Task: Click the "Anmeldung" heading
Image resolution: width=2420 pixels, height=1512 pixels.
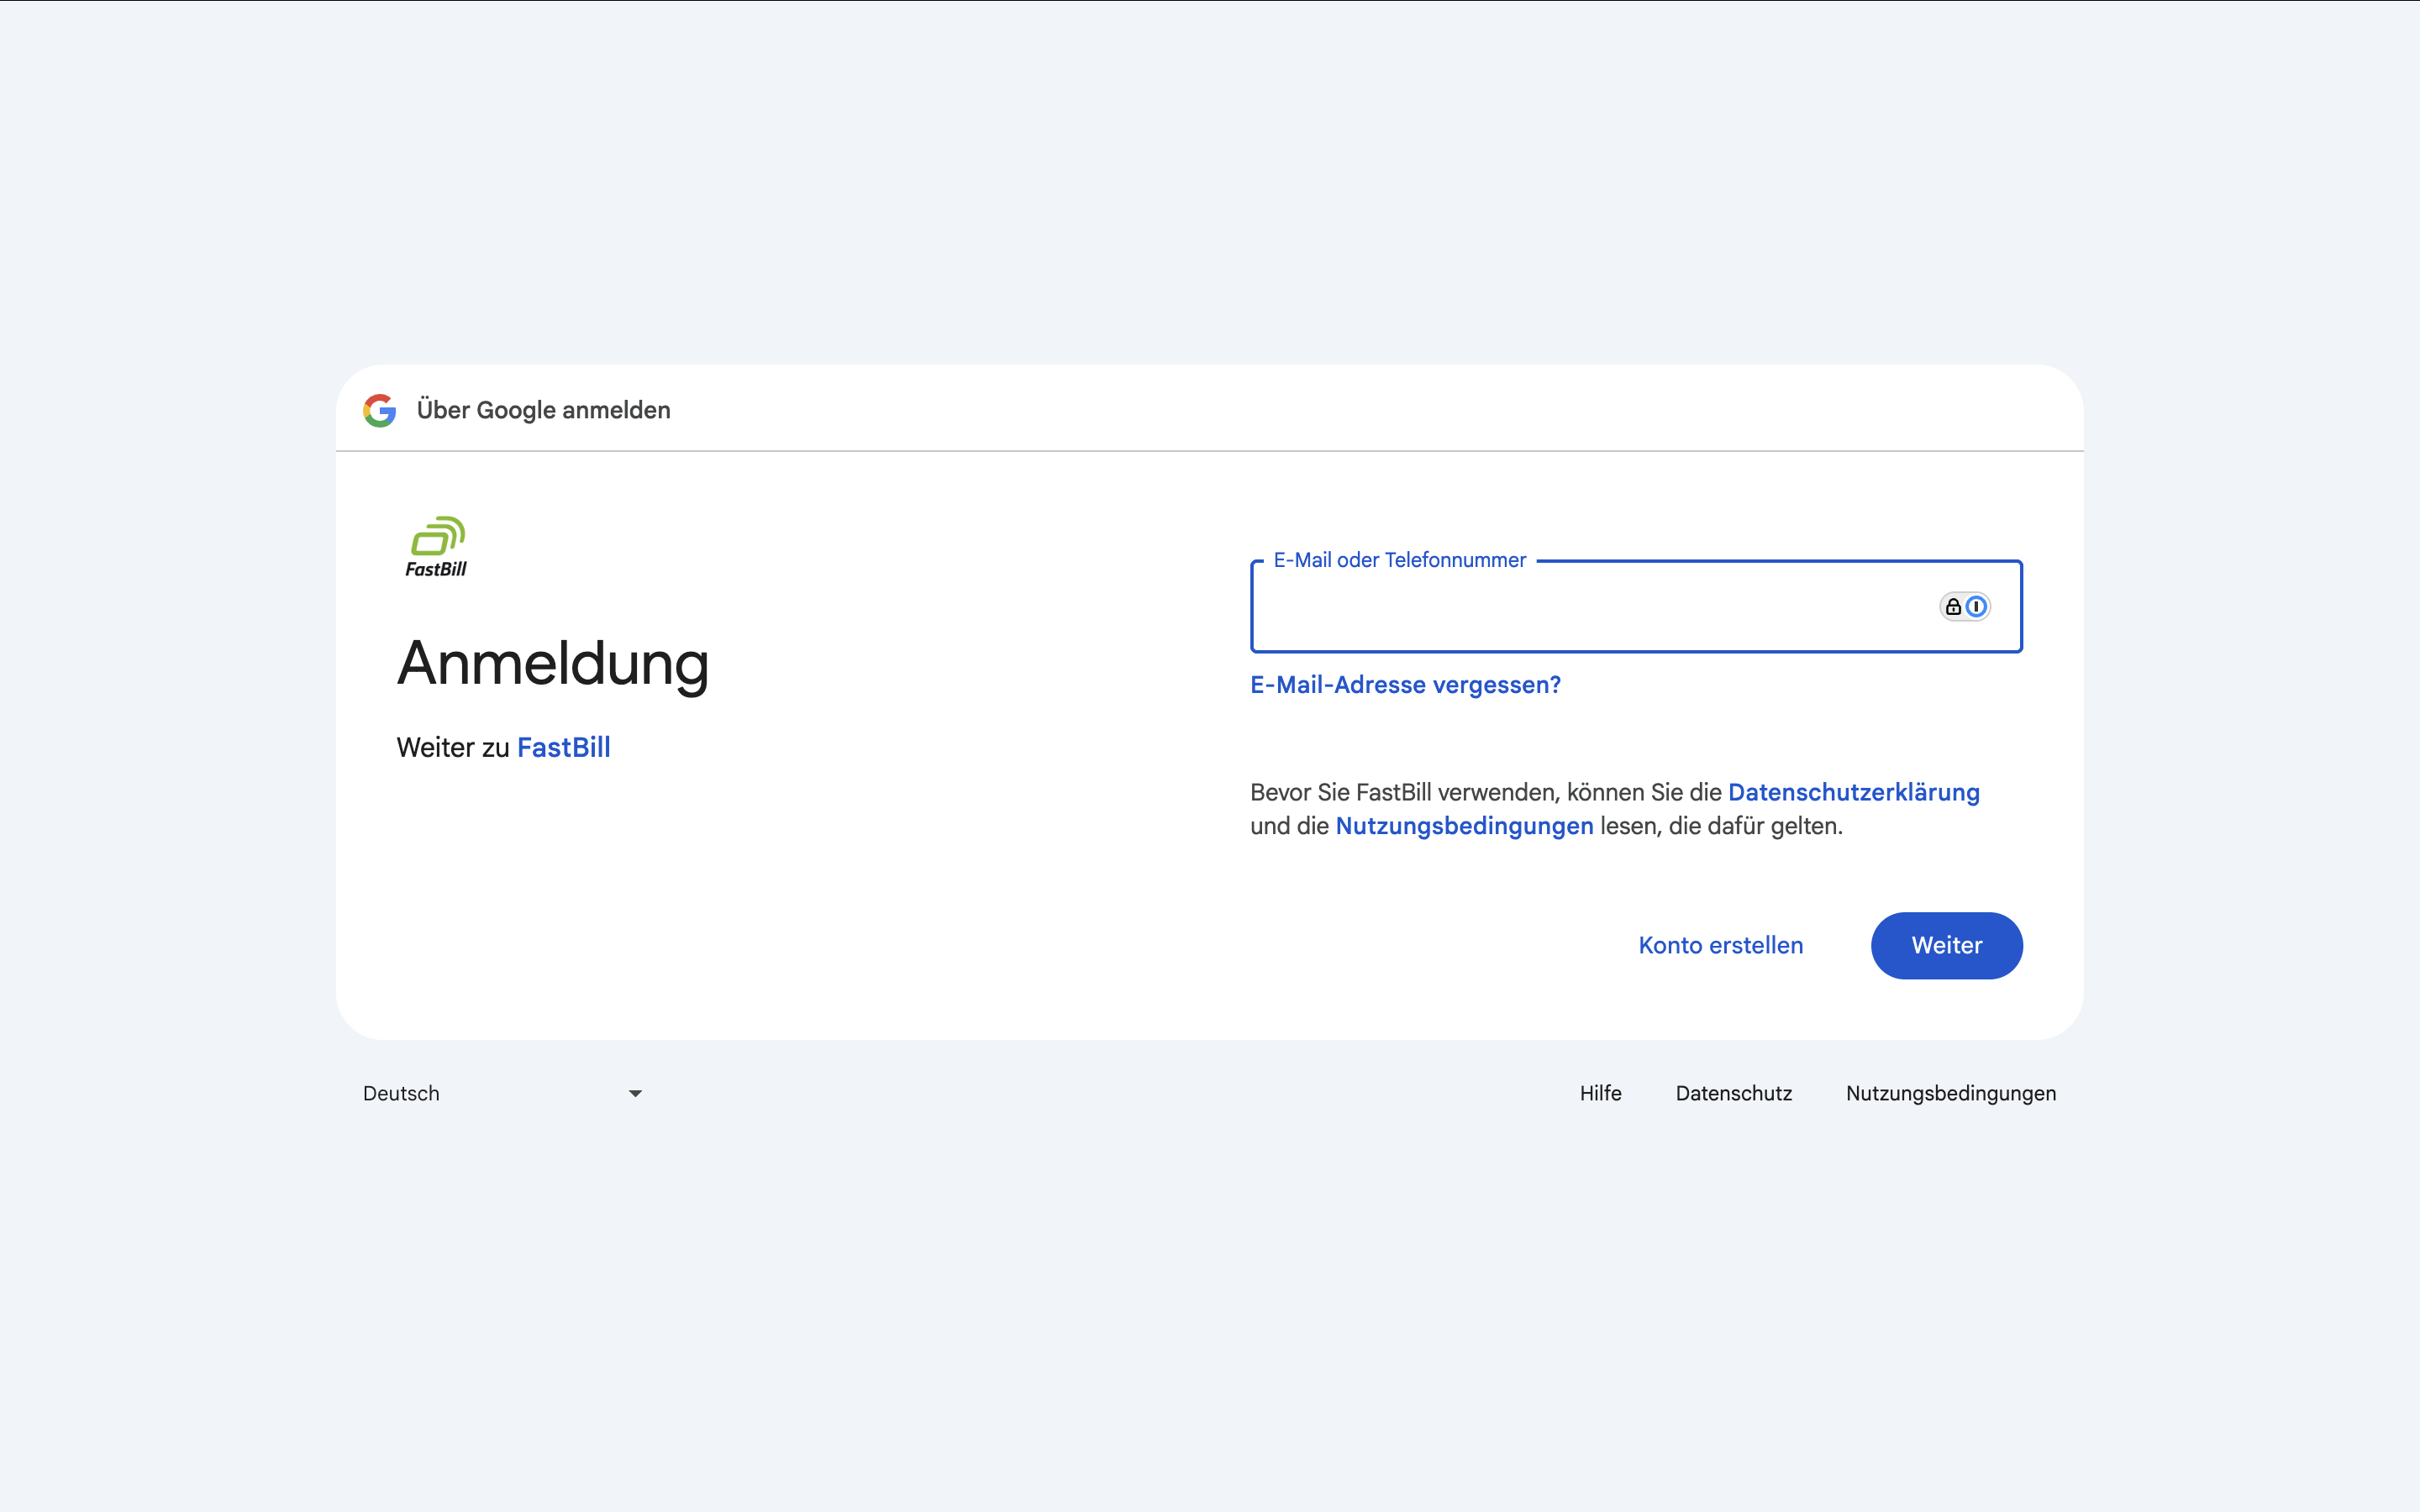Action: [553, 664]
